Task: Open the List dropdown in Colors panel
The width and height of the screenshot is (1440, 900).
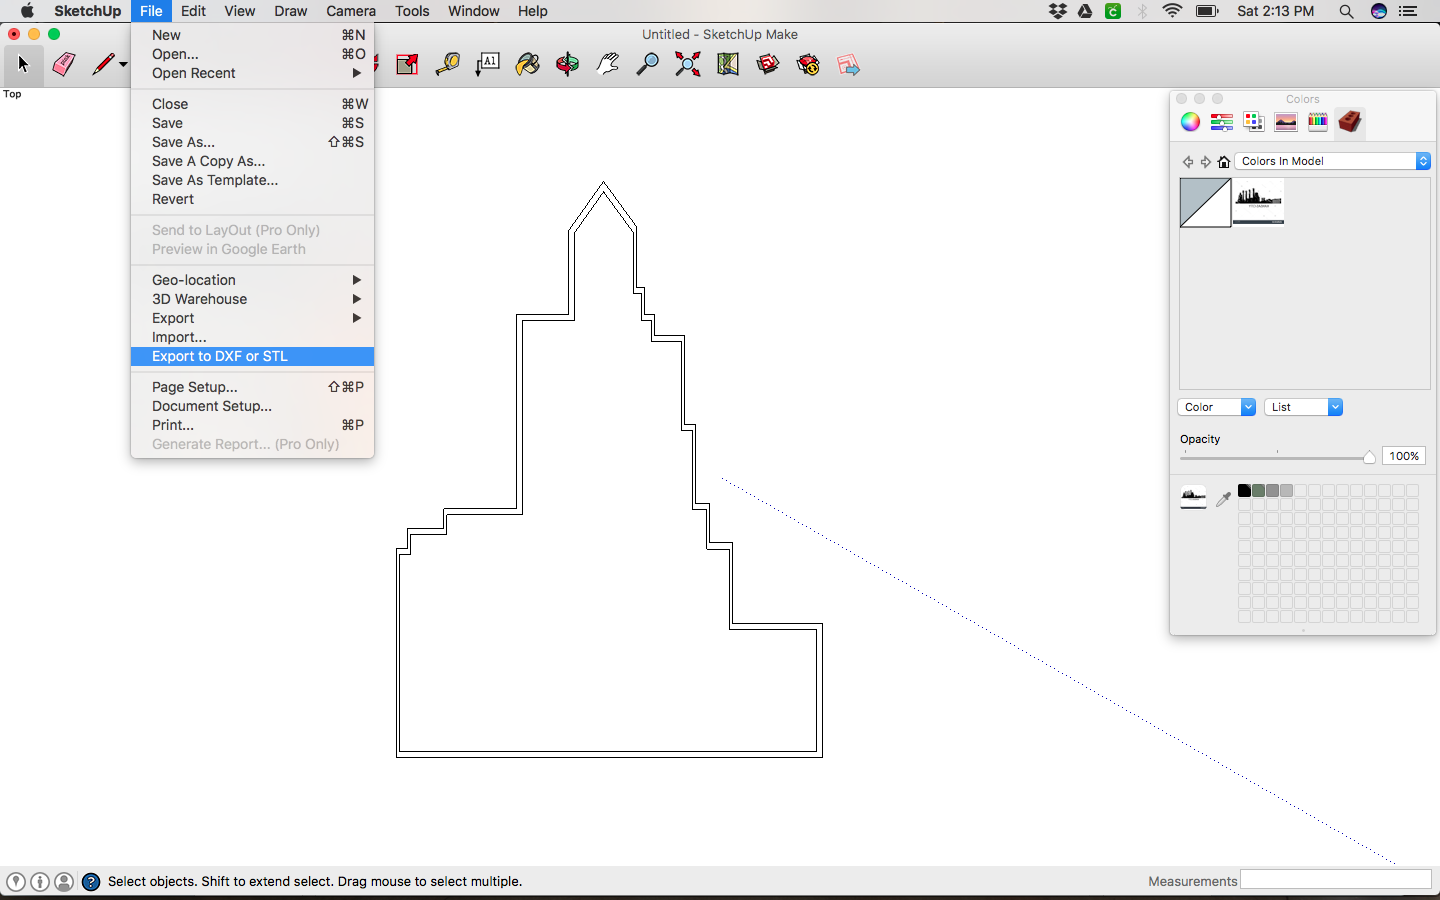Action: pos(1303,407)
